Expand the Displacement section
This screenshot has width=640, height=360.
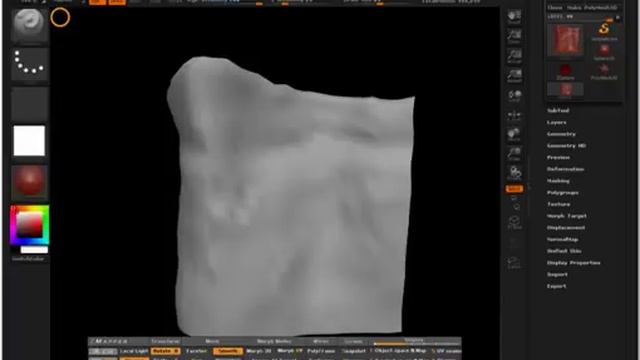[x=566, y=228]
